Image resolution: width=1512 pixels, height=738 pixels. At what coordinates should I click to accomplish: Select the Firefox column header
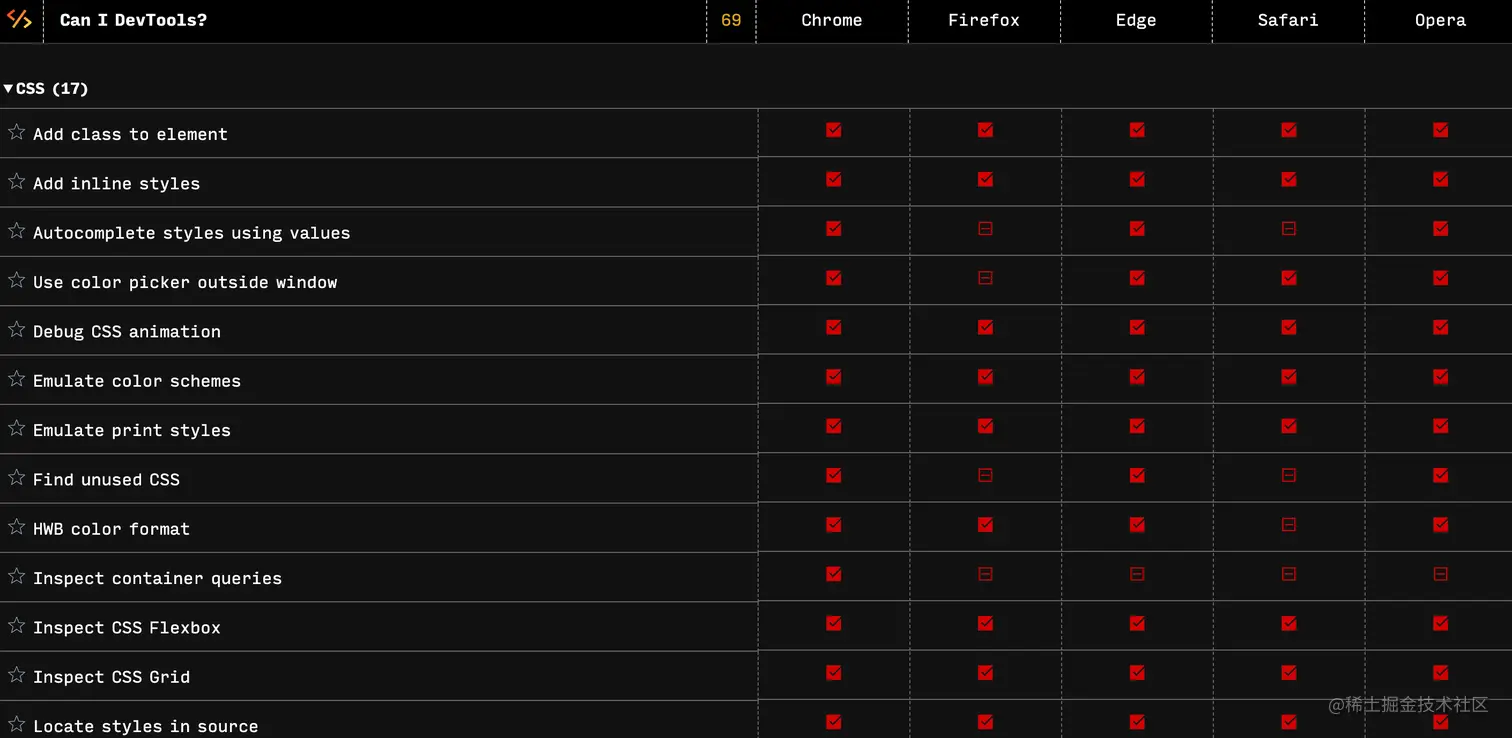(984, 20)
